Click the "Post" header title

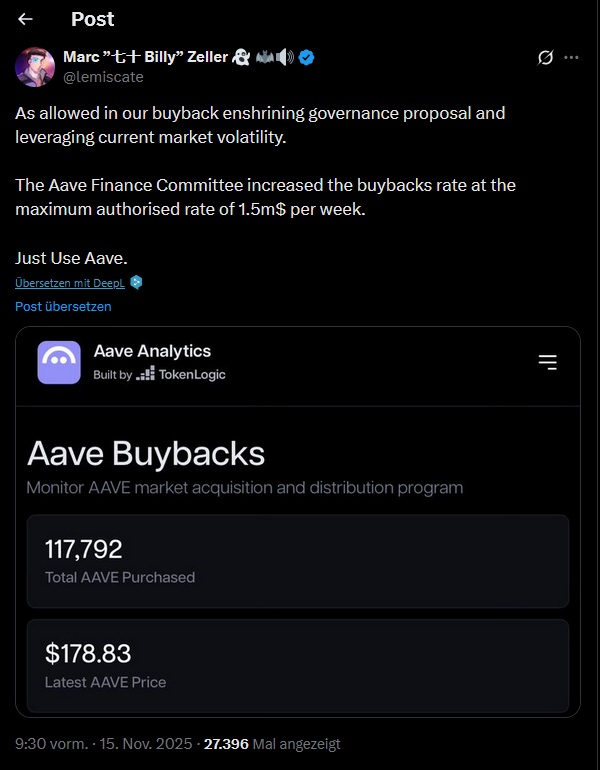tap(93, 19)
